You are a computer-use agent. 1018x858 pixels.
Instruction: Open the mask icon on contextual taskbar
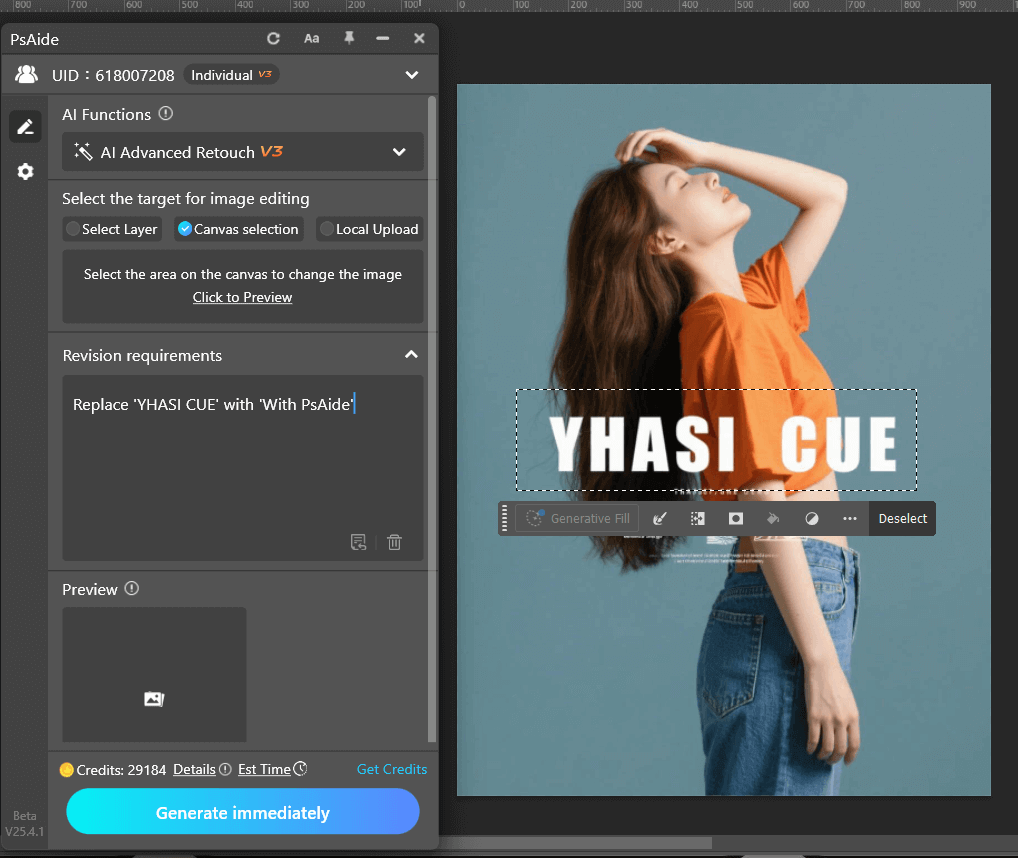click(x=735, y=518)
